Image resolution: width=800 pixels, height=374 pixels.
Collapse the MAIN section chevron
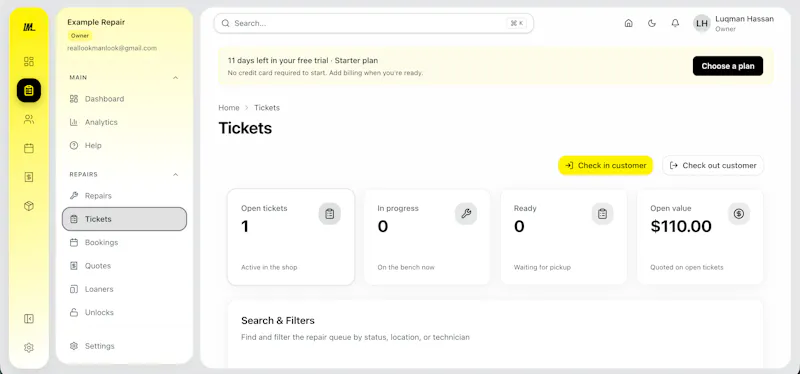(176, 78)
